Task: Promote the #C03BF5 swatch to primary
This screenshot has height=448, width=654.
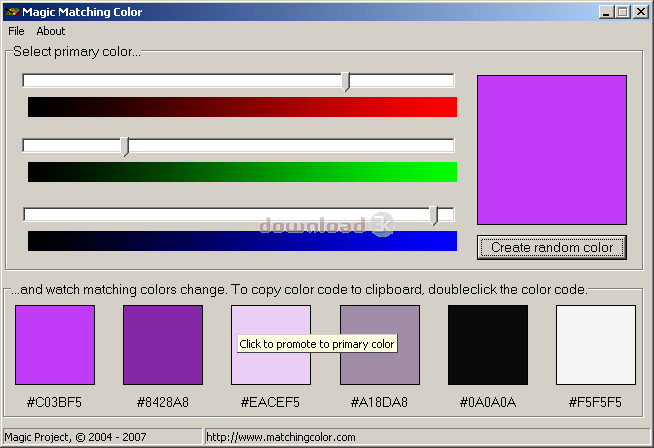Action: (x=55, y=345)
